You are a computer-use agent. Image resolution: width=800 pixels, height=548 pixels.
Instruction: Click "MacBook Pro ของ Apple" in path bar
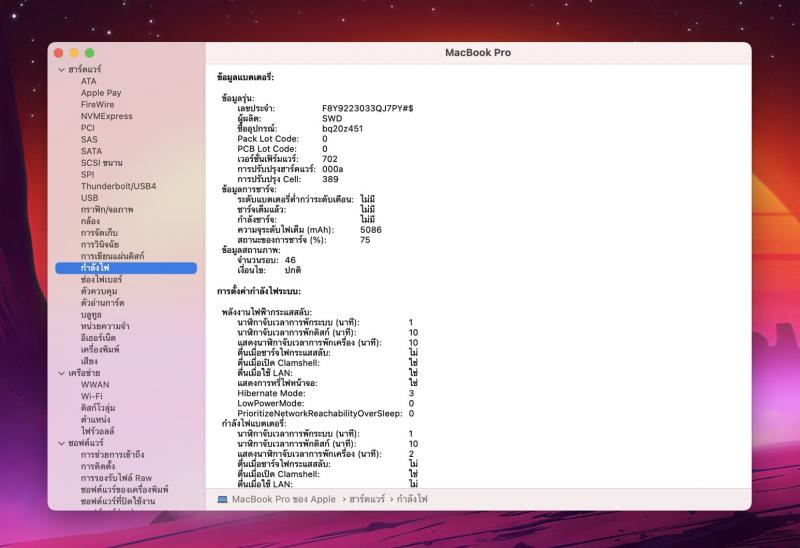pyautogui.click(x=283, y=498)
